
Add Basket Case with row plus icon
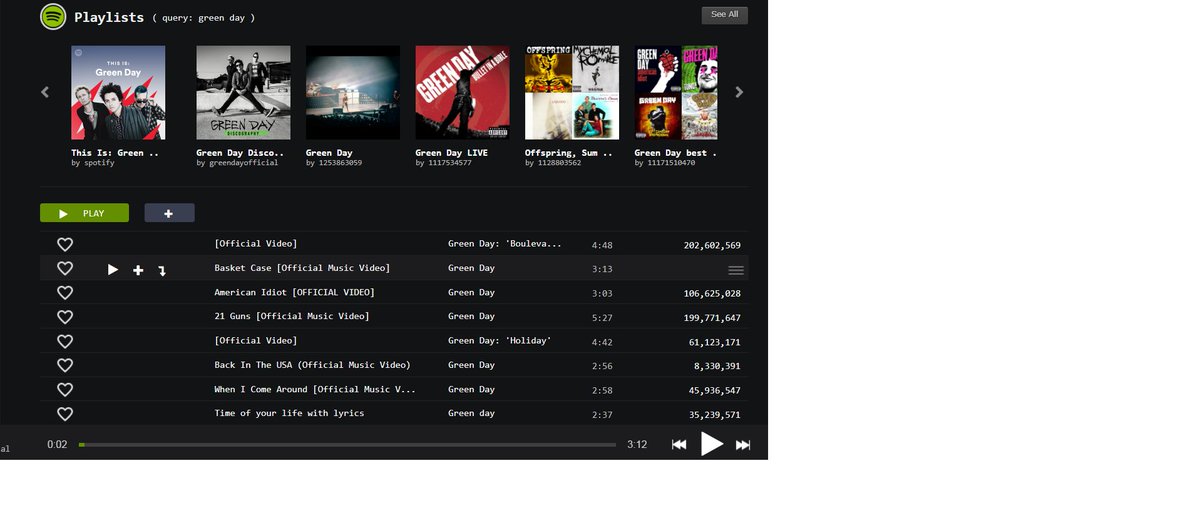point(138,270)
